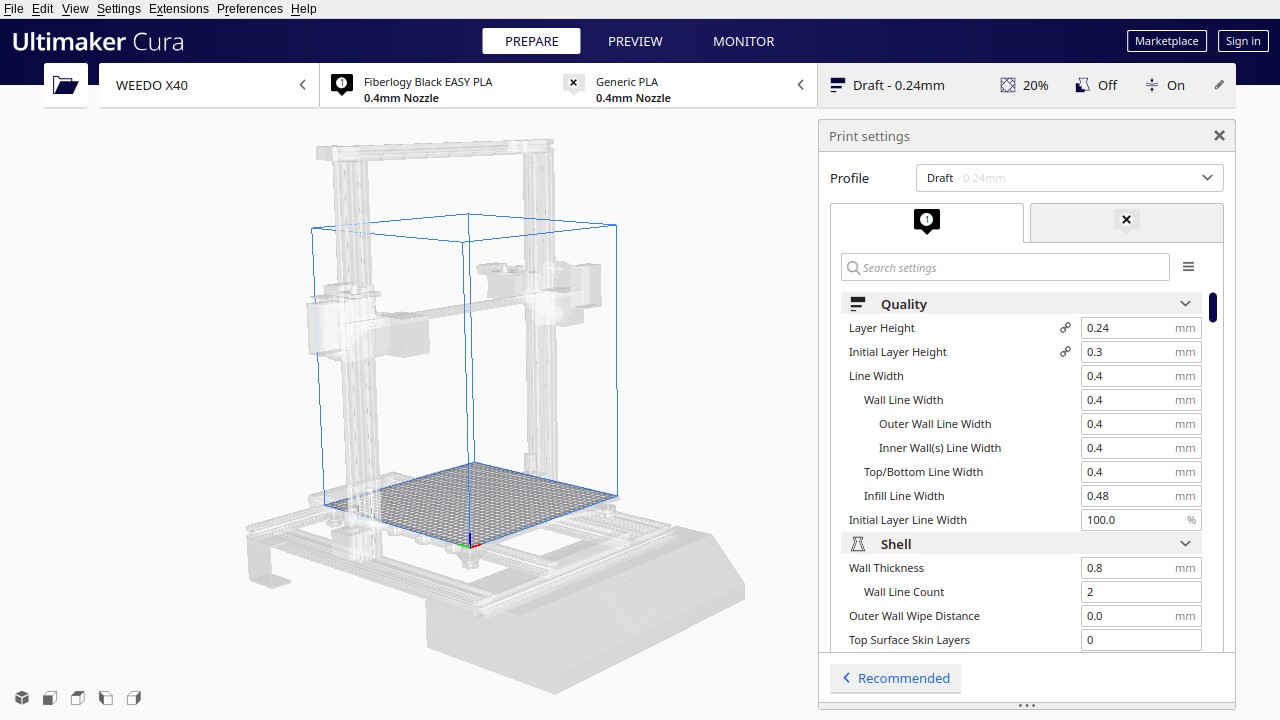This screenshot has width=1280, height=720.
Task: Edit Layer Height value
Action: (x=1141, y=328)
